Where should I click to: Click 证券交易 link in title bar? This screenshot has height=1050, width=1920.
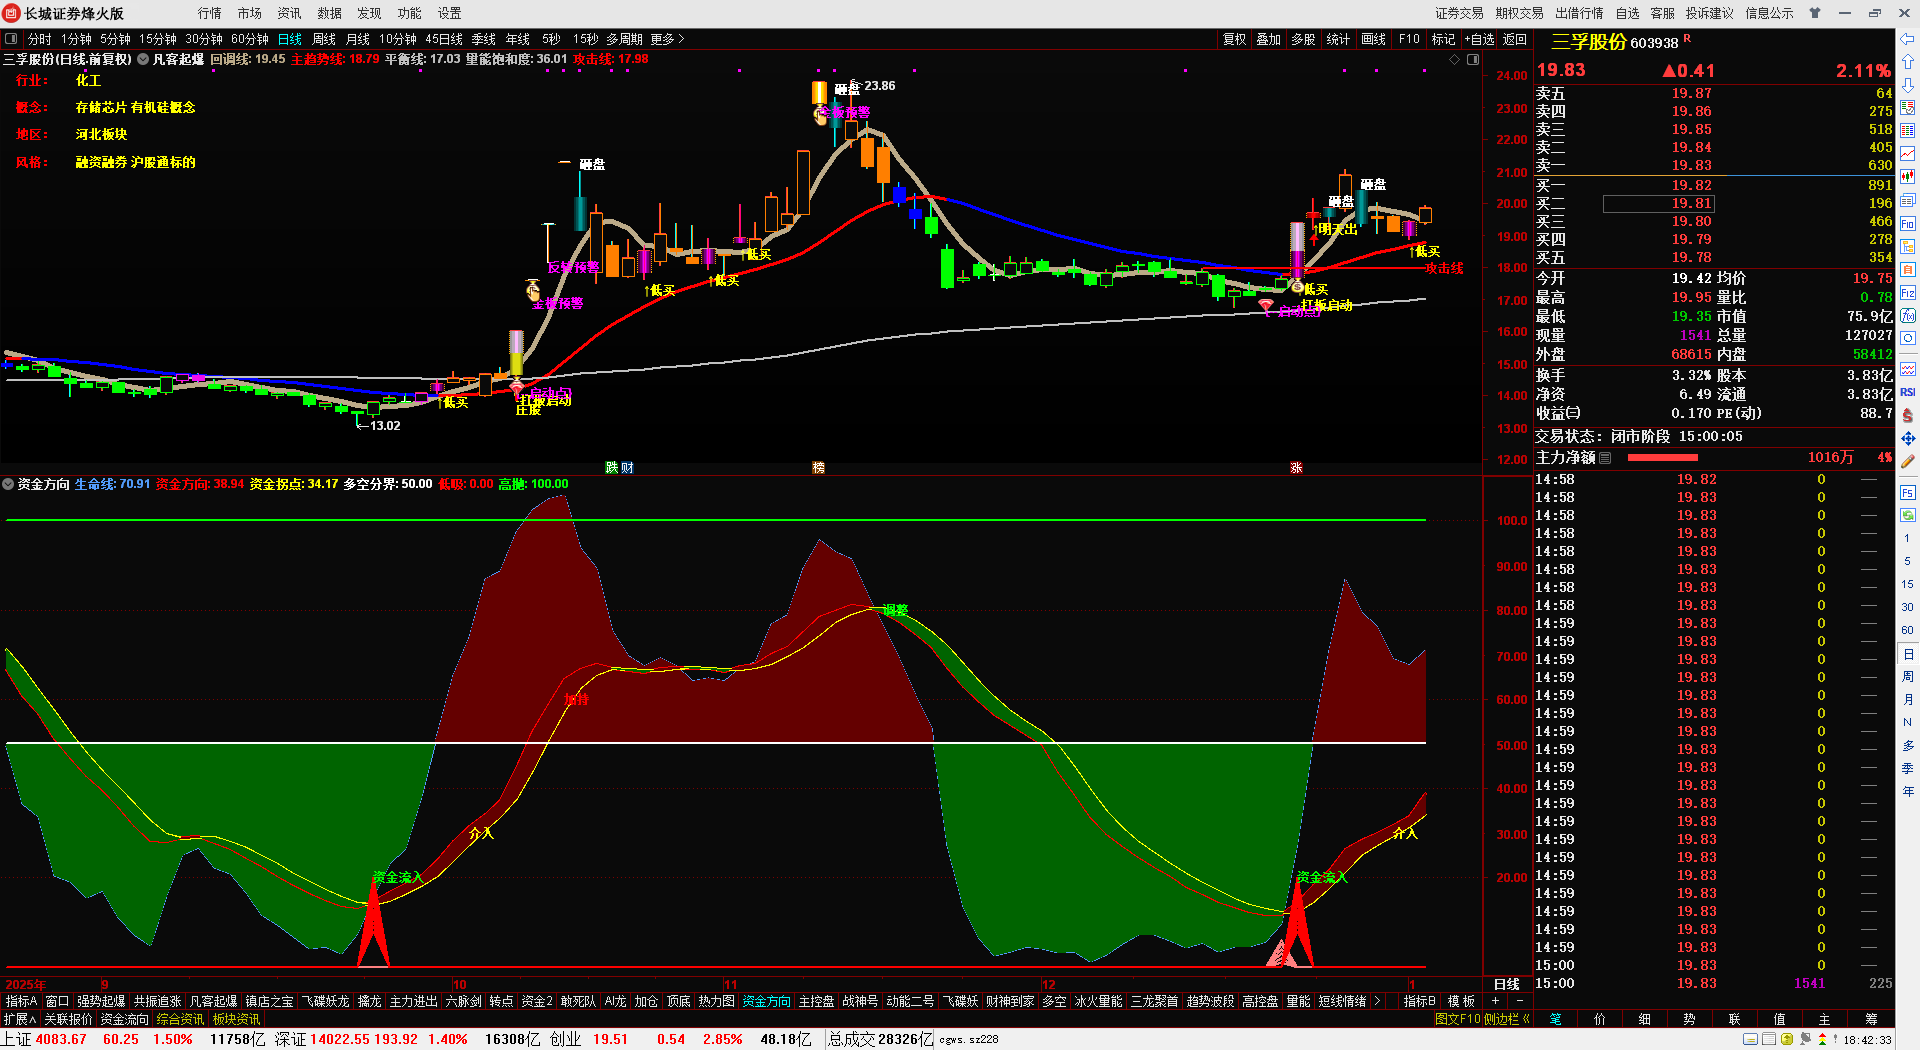tap(1459, 13)
